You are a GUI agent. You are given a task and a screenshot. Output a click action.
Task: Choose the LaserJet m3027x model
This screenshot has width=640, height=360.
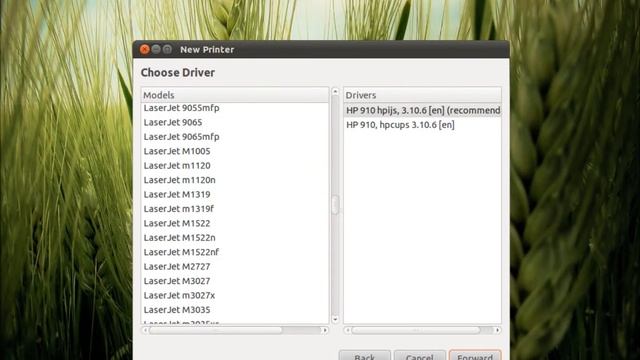[235, 296]
